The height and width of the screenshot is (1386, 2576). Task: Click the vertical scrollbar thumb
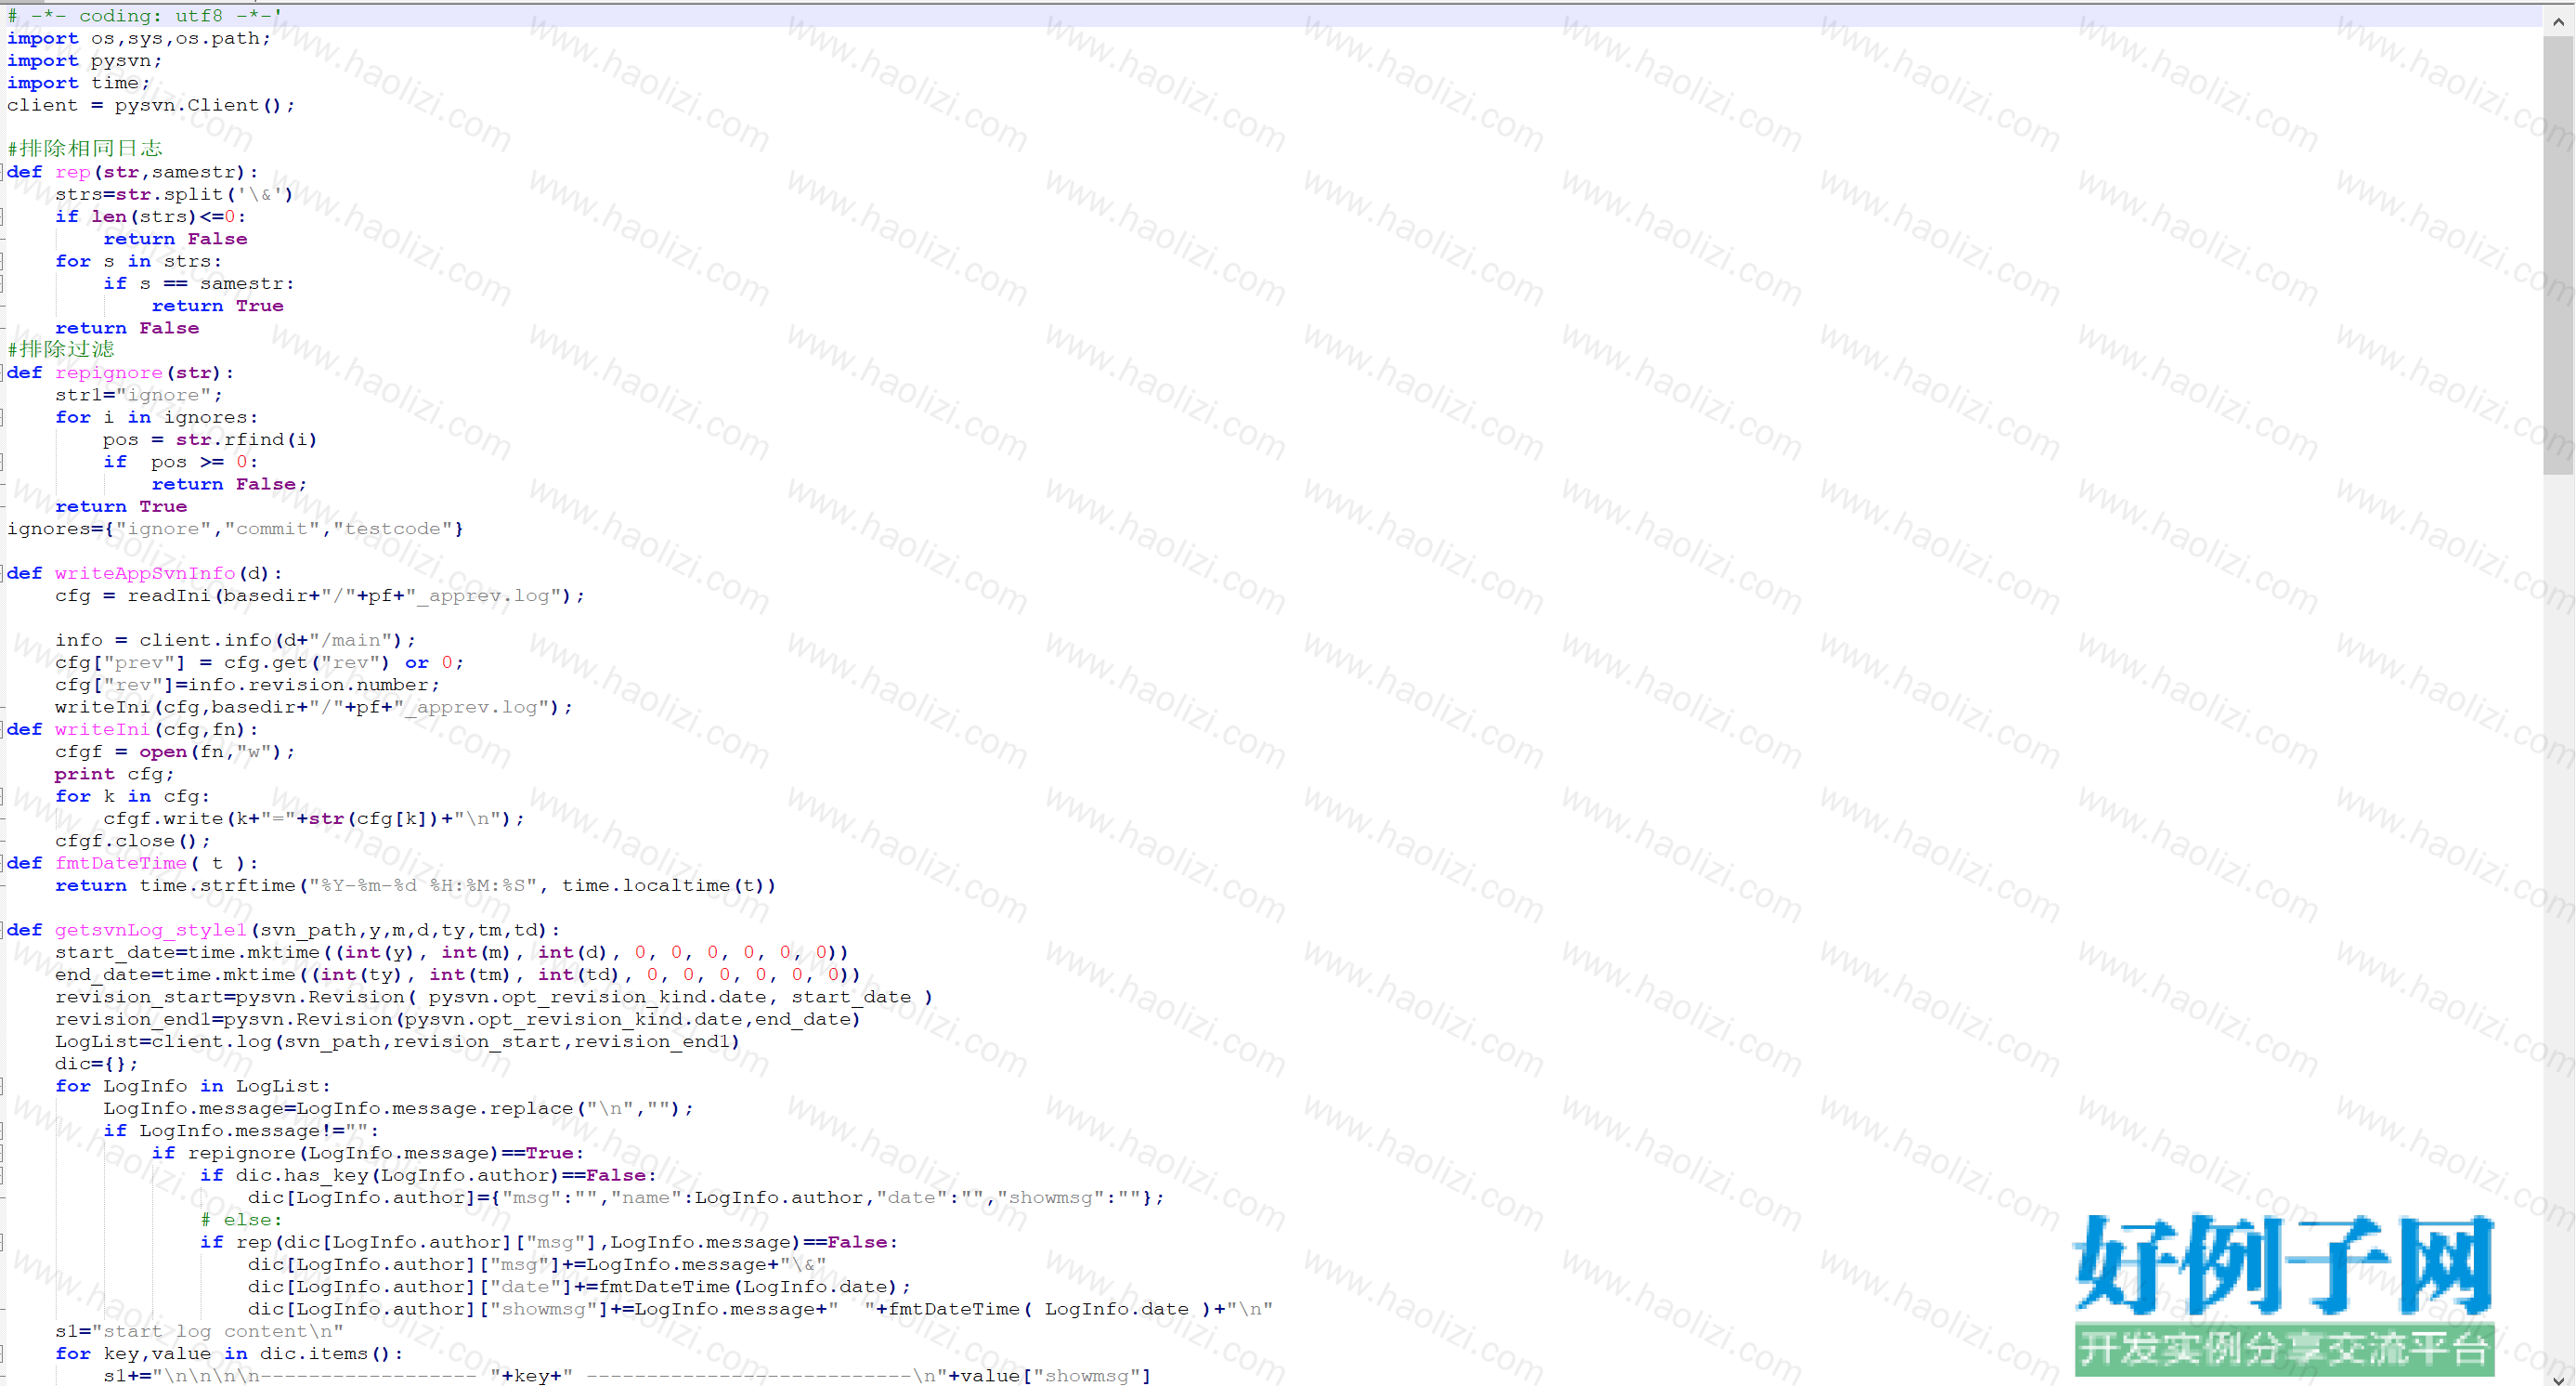click(x=2558, y=254)
